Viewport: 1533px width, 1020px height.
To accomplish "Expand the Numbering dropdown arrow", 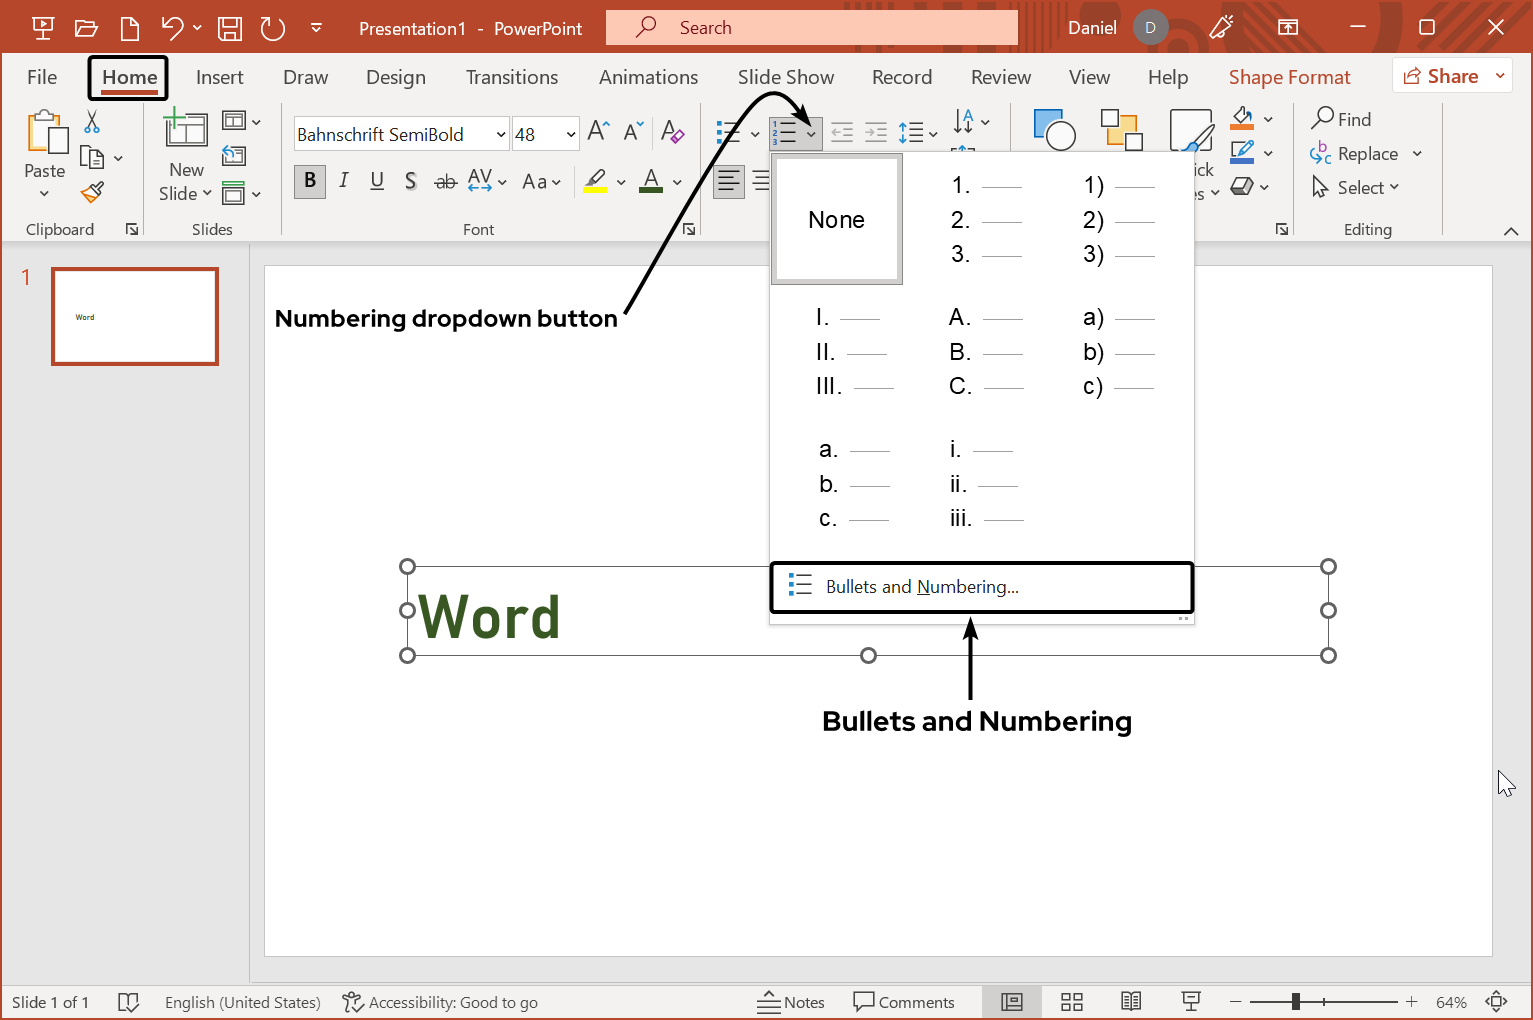I will (x=811, y=133).
